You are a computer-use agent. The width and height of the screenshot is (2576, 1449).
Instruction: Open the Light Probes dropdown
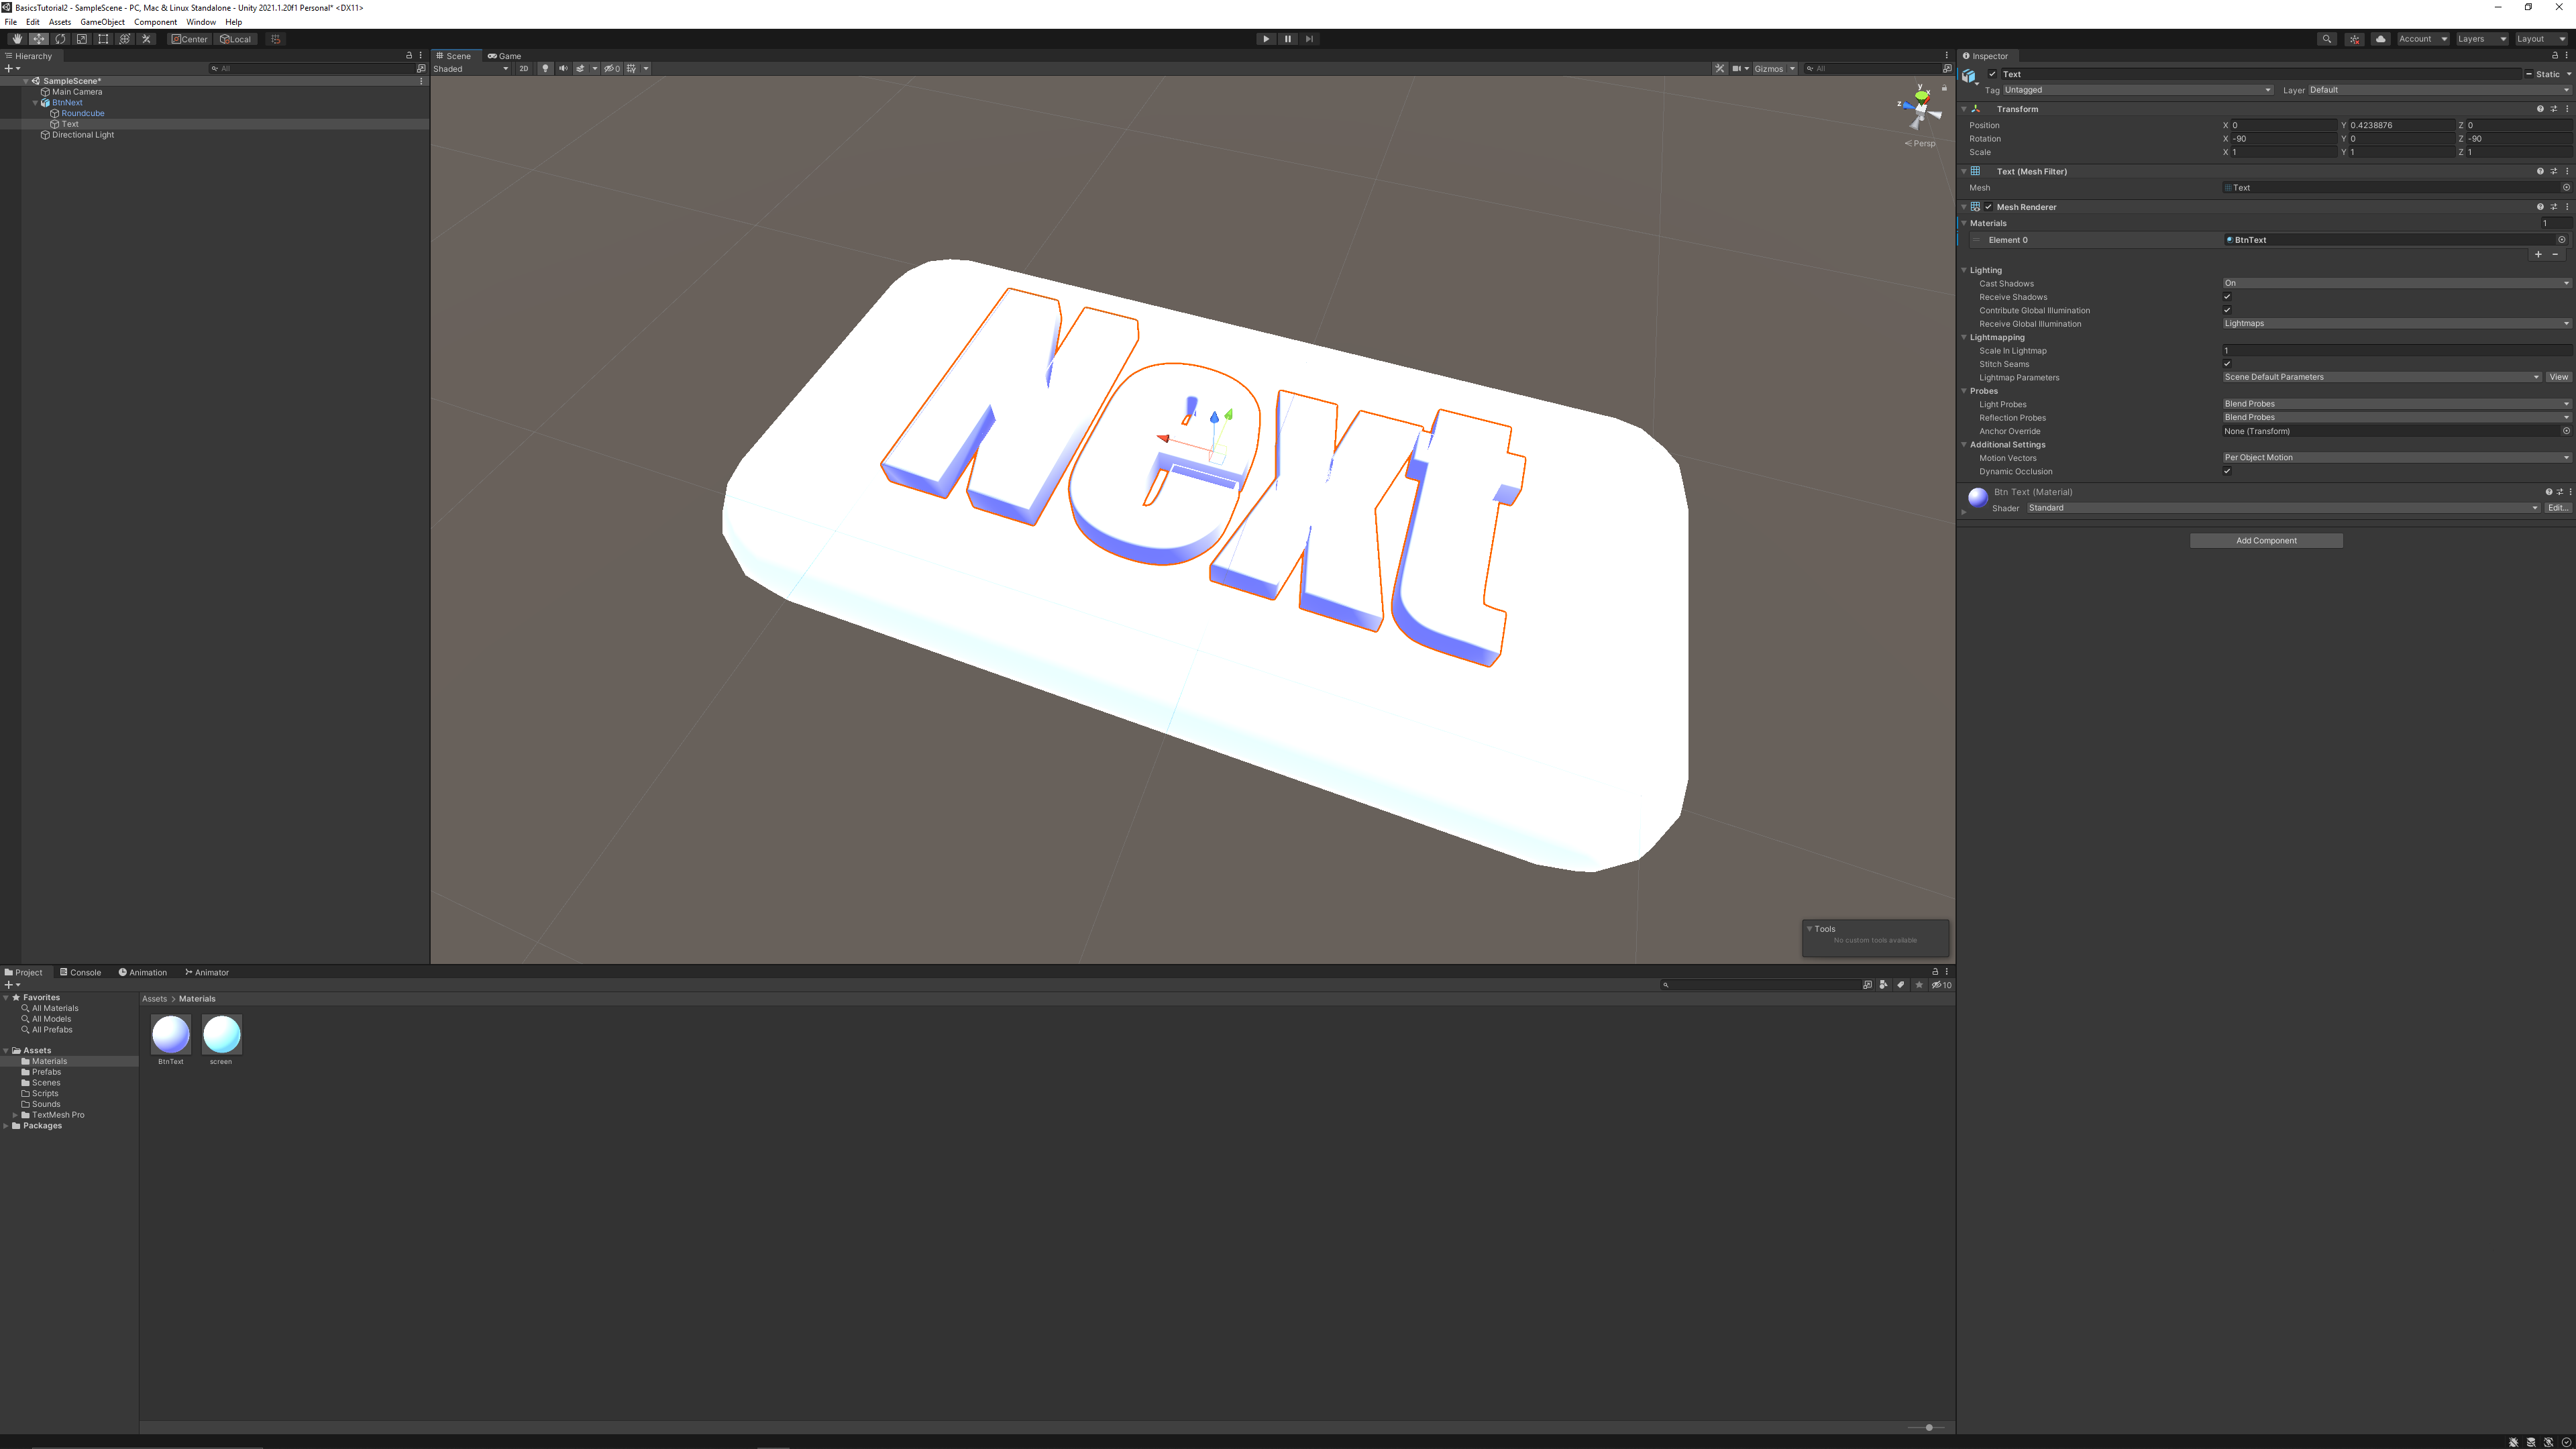pyautogui.click(x=2397, y=404)
